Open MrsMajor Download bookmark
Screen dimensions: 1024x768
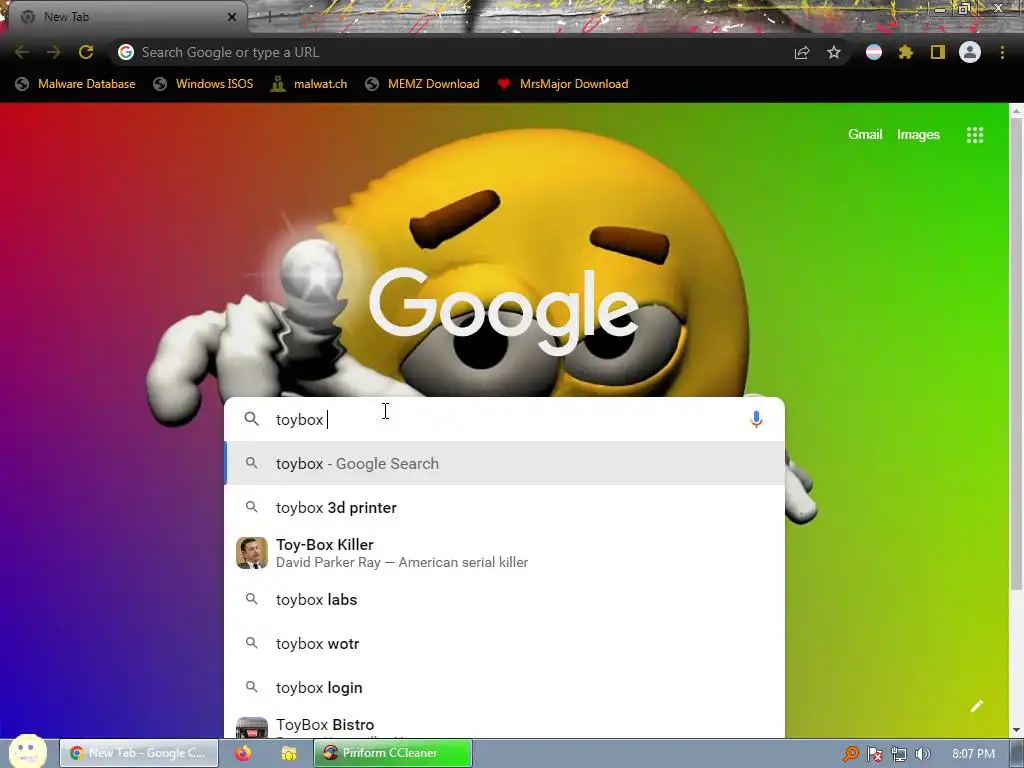[562, 84]
